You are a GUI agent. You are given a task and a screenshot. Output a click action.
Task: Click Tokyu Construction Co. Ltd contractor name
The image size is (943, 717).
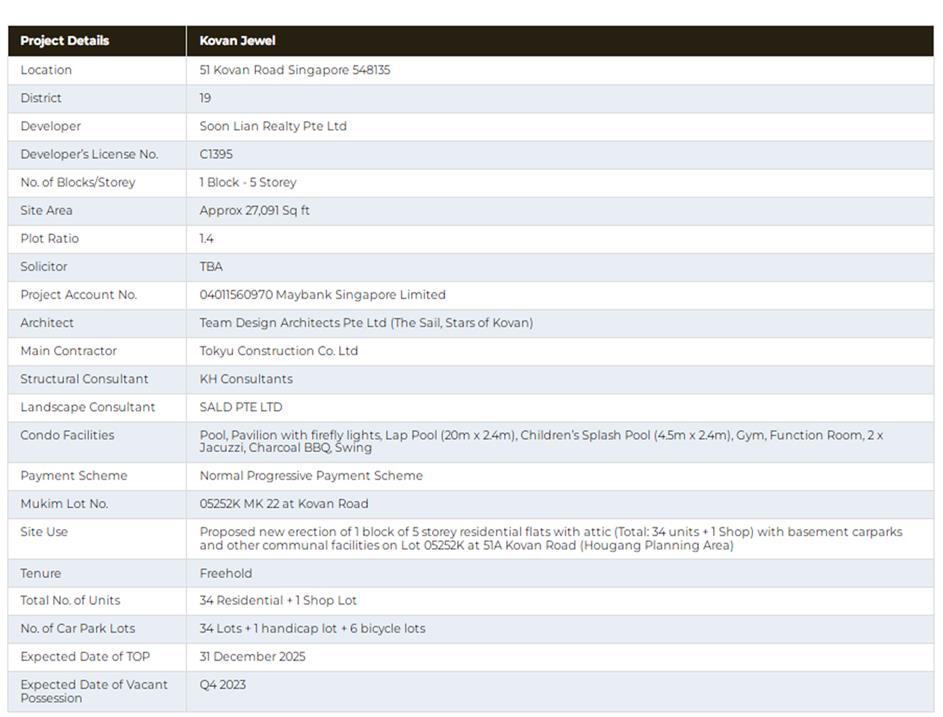[x=278, y=351]
